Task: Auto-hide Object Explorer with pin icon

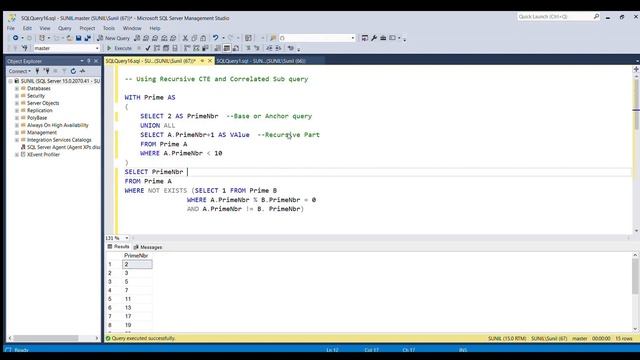Action: click(89, 61)
